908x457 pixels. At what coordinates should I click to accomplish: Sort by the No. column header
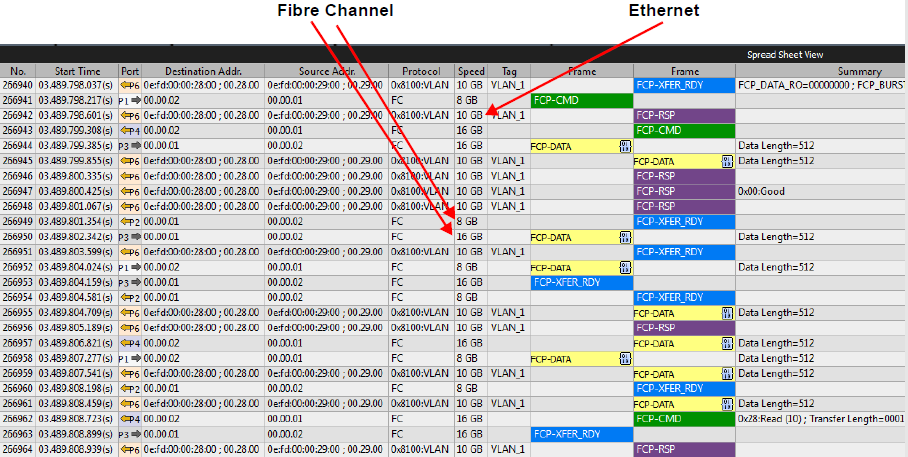(19, 71)
